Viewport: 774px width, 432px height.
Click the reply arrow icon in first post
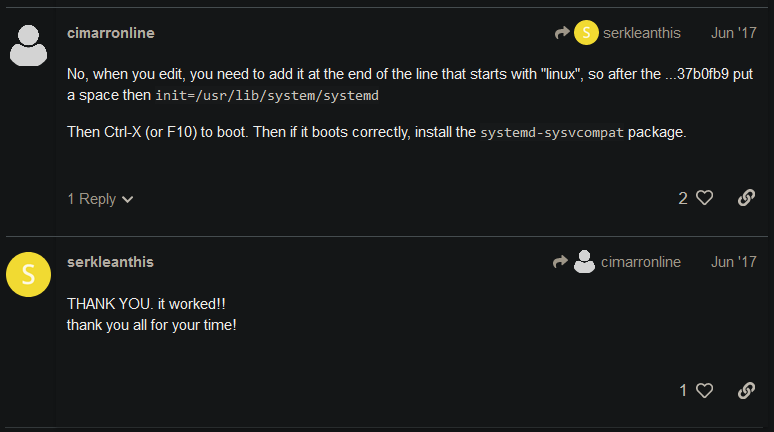pos(562,33)
